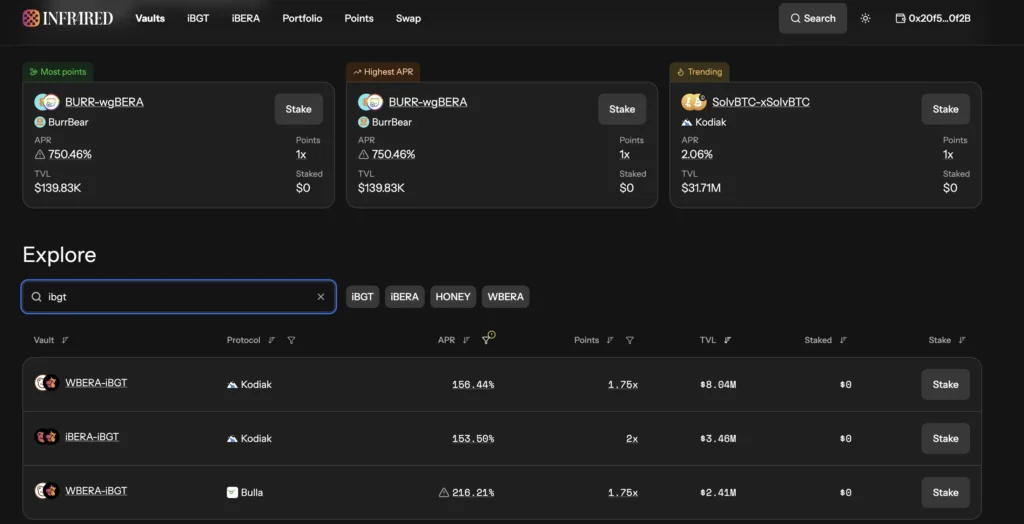Click the $31.71M TVL in Trending card
The image size is (1024, 524).
[x=701, y=188]
